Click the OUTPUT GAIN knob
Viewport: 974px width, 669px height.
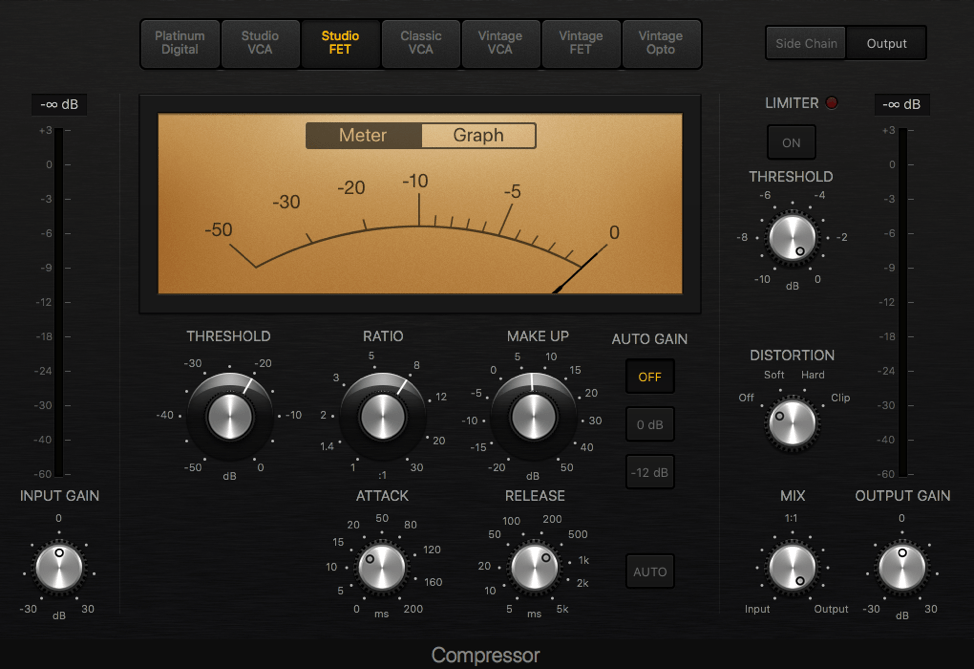pos(902,567)
